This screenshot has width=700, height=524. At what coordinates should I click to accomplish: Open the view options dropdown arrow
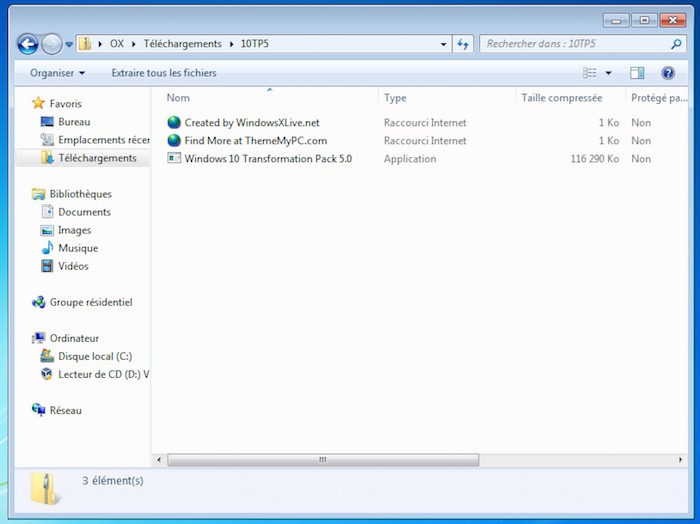coord(608,73)
